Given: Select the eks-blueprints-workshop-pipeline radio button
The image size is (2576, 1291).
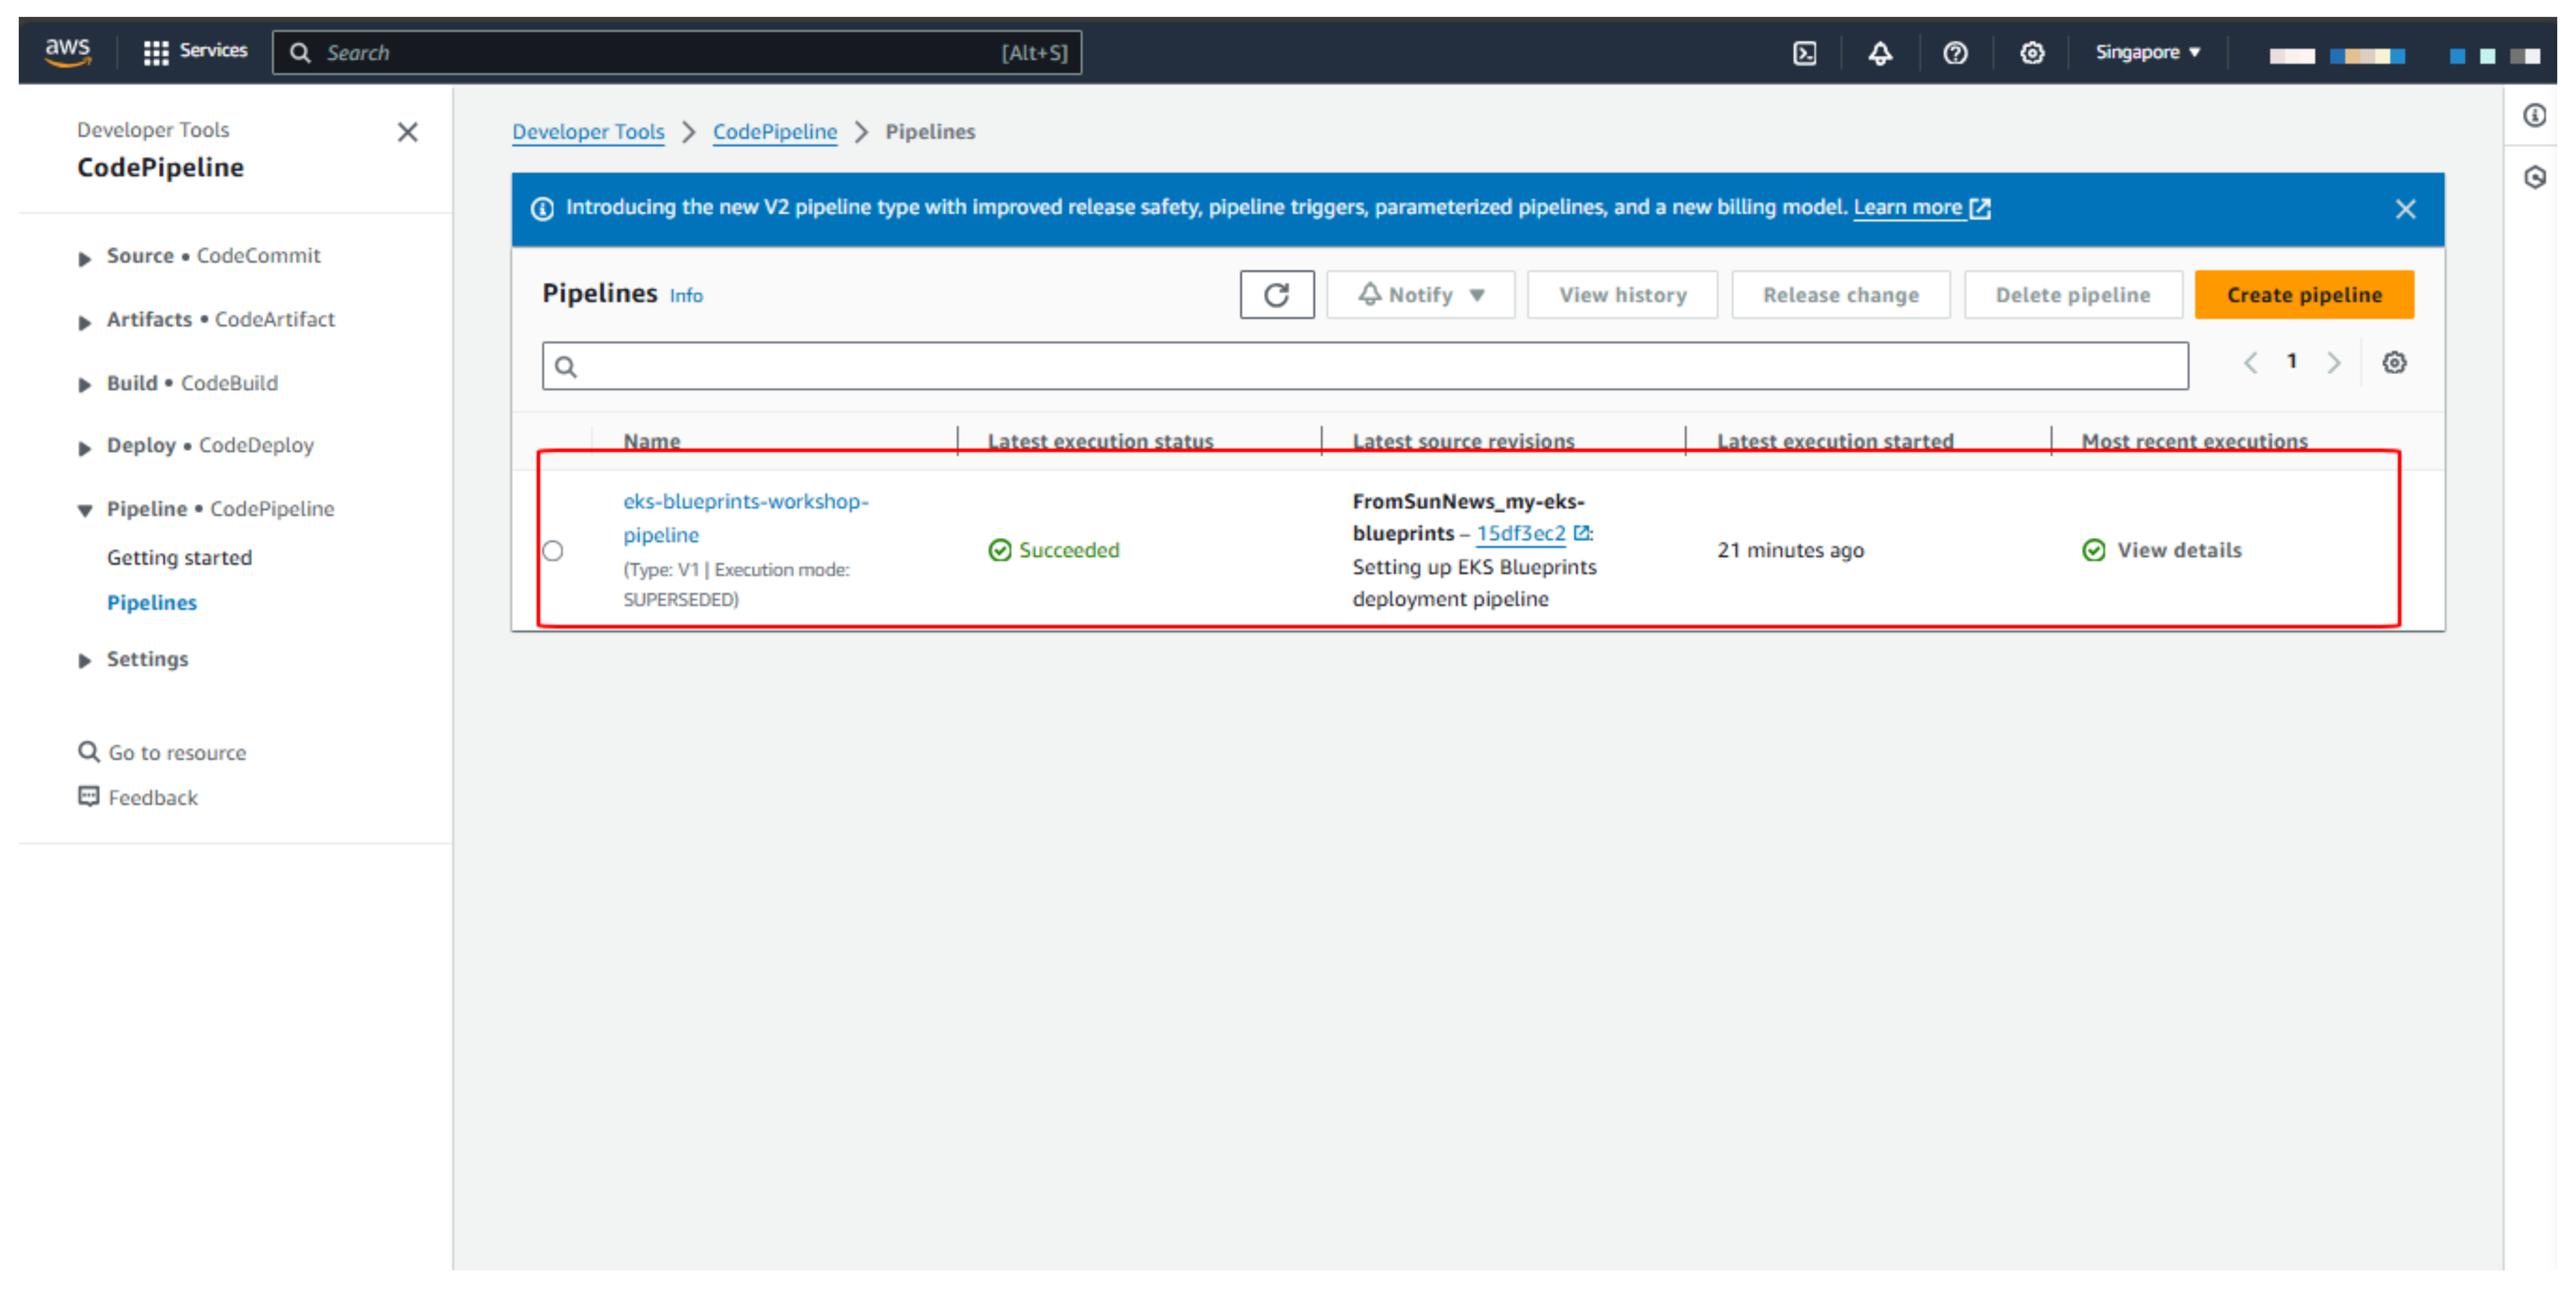Looking at the screenshot, I should [x=553, y=552].
